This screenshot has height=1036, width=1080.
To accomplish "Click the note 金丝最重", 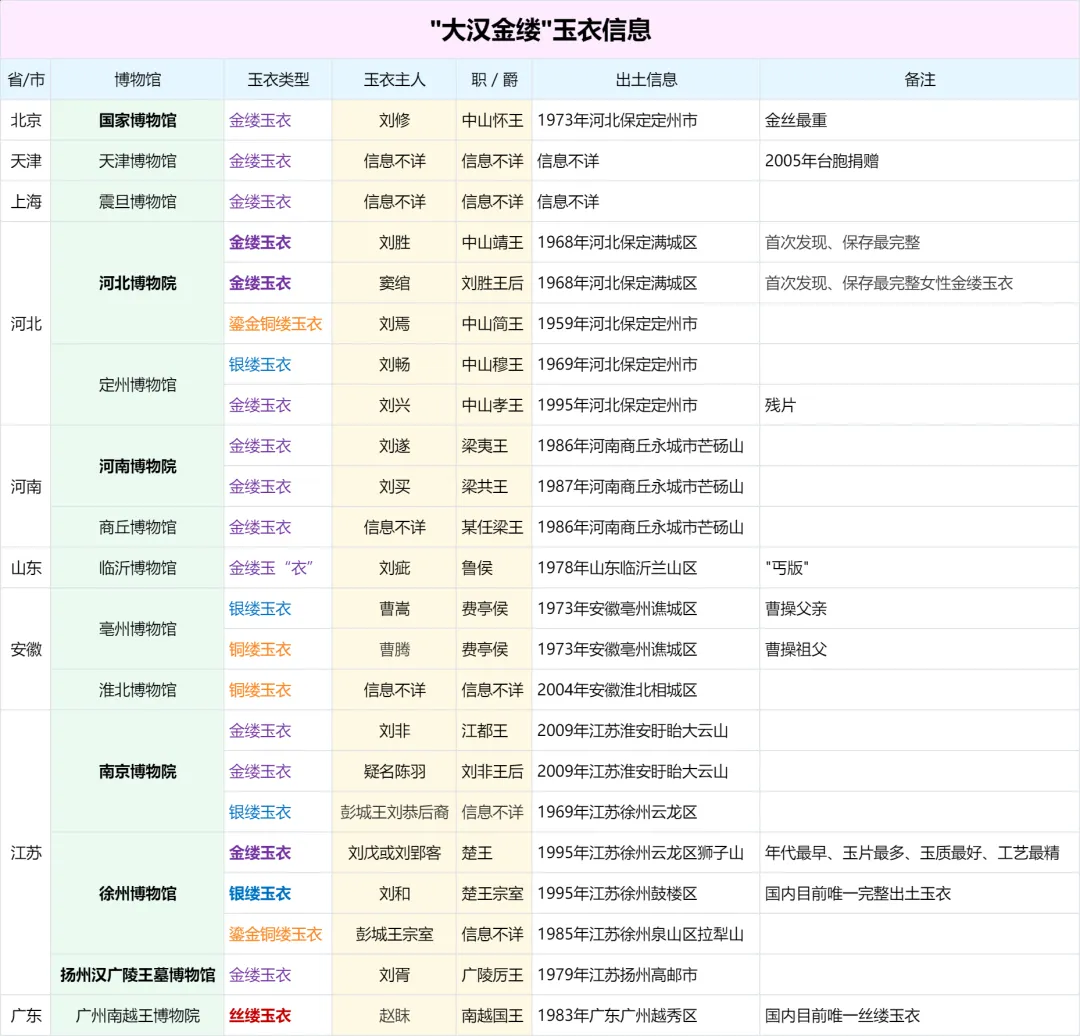I will [796, 121].
